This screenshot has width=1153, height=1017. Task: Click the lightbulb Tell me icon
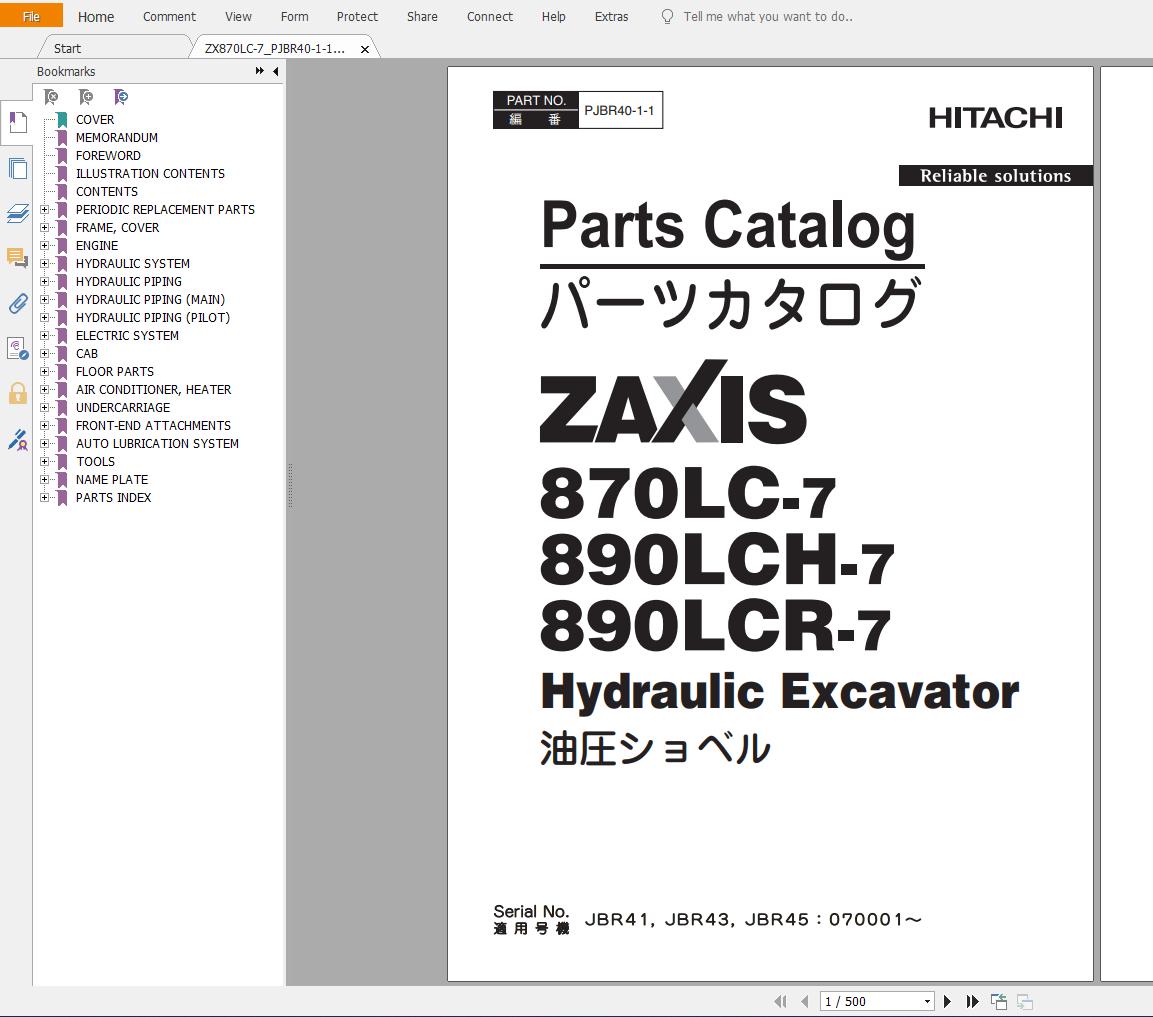pyautogui.click(x=667, y=16)
